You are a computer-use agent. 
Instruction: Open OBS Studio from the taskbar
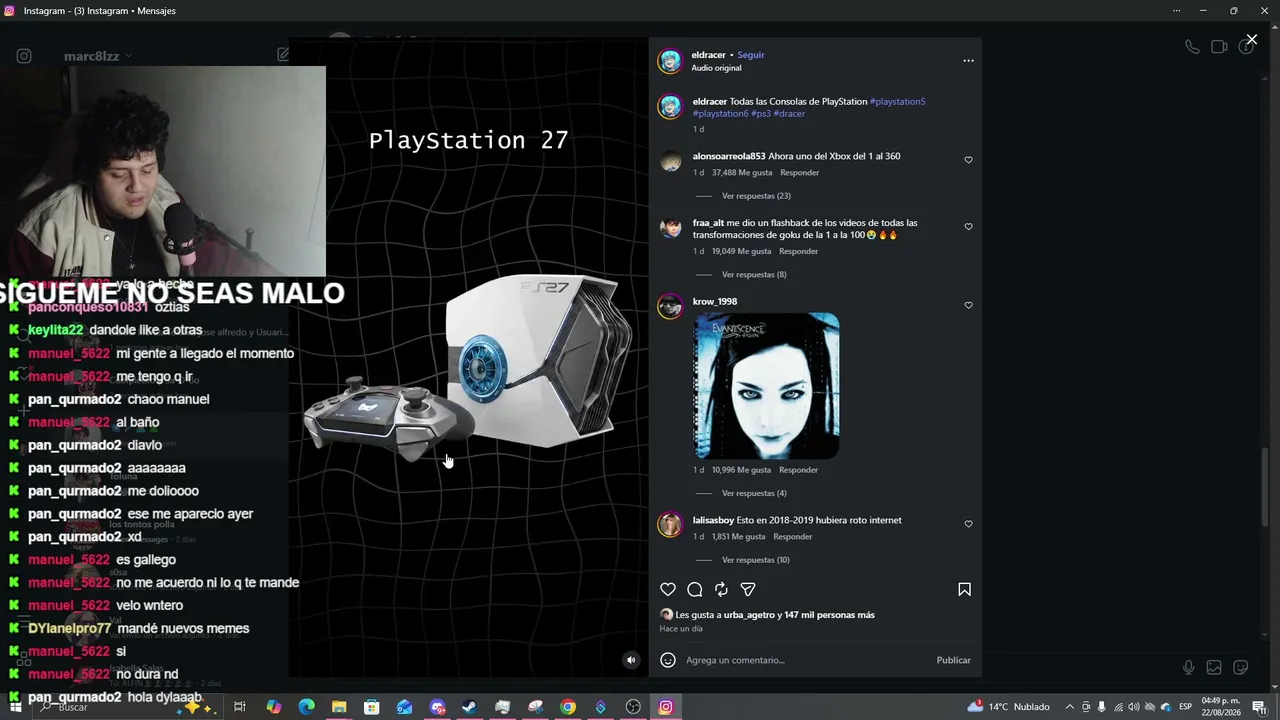click(x=633, y=707)
